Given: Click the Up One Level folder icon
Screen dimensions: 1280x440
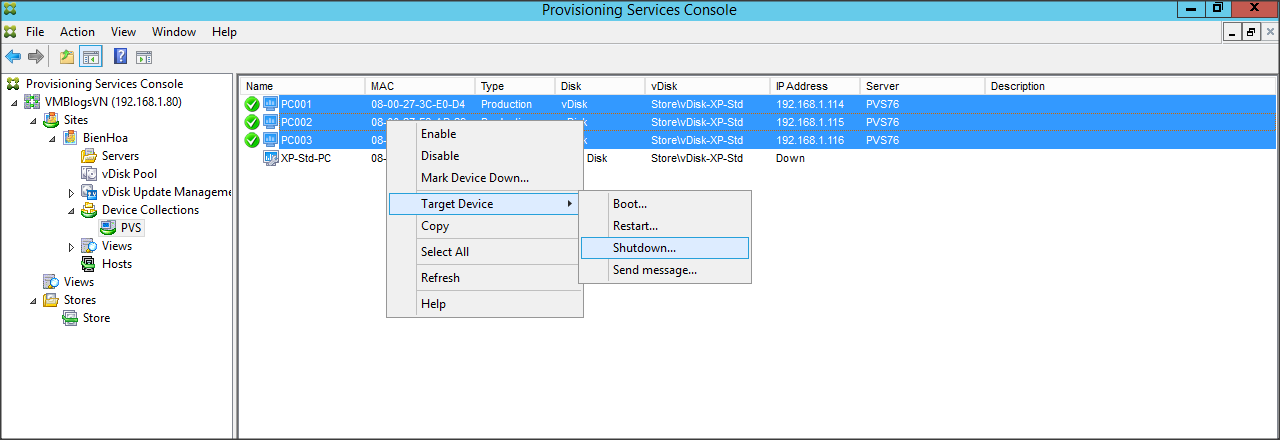Looking at the screenshot, I should (67, 57).
